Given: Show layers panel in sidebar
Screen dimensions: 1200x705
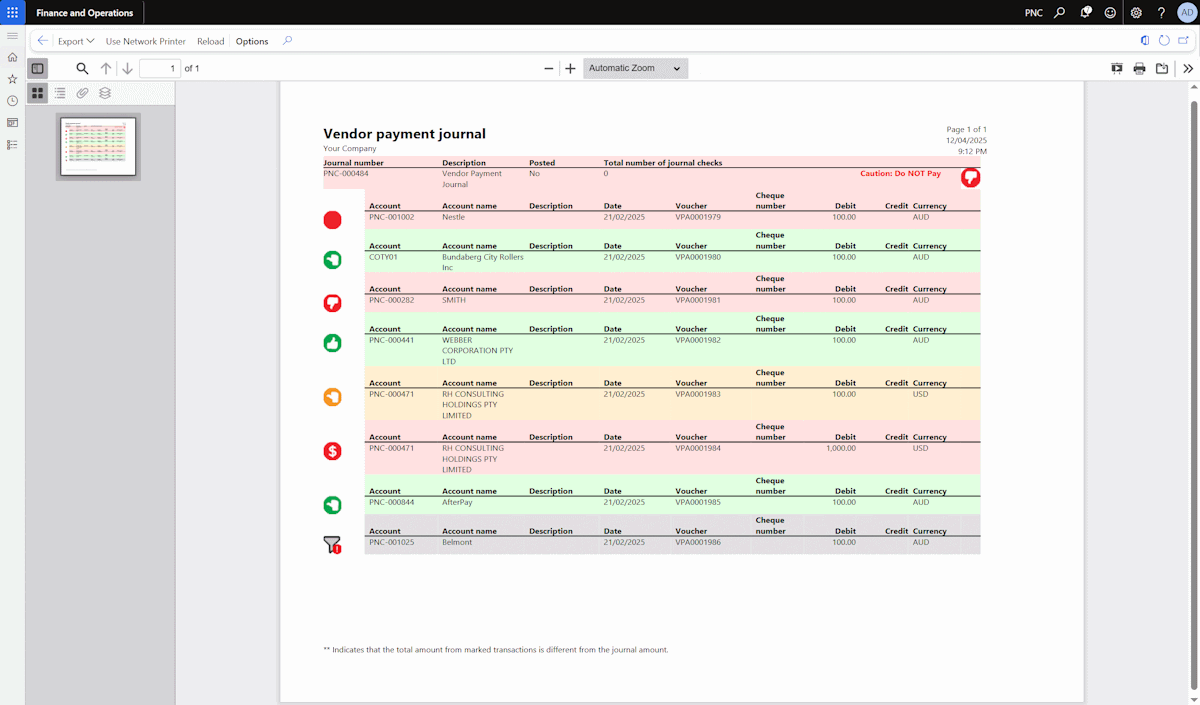Looking at the screenshot, I should tap(105, 93).
